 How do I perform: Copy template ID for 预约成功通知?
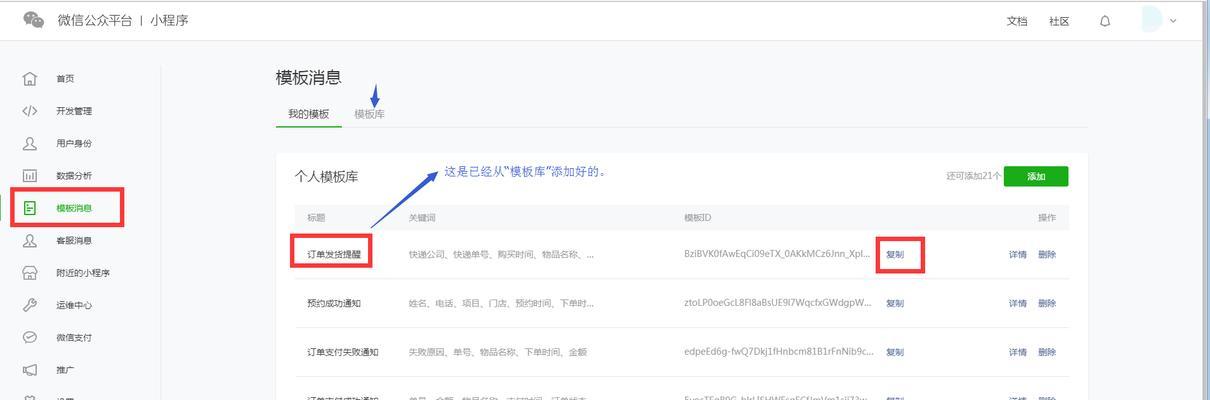895,303
